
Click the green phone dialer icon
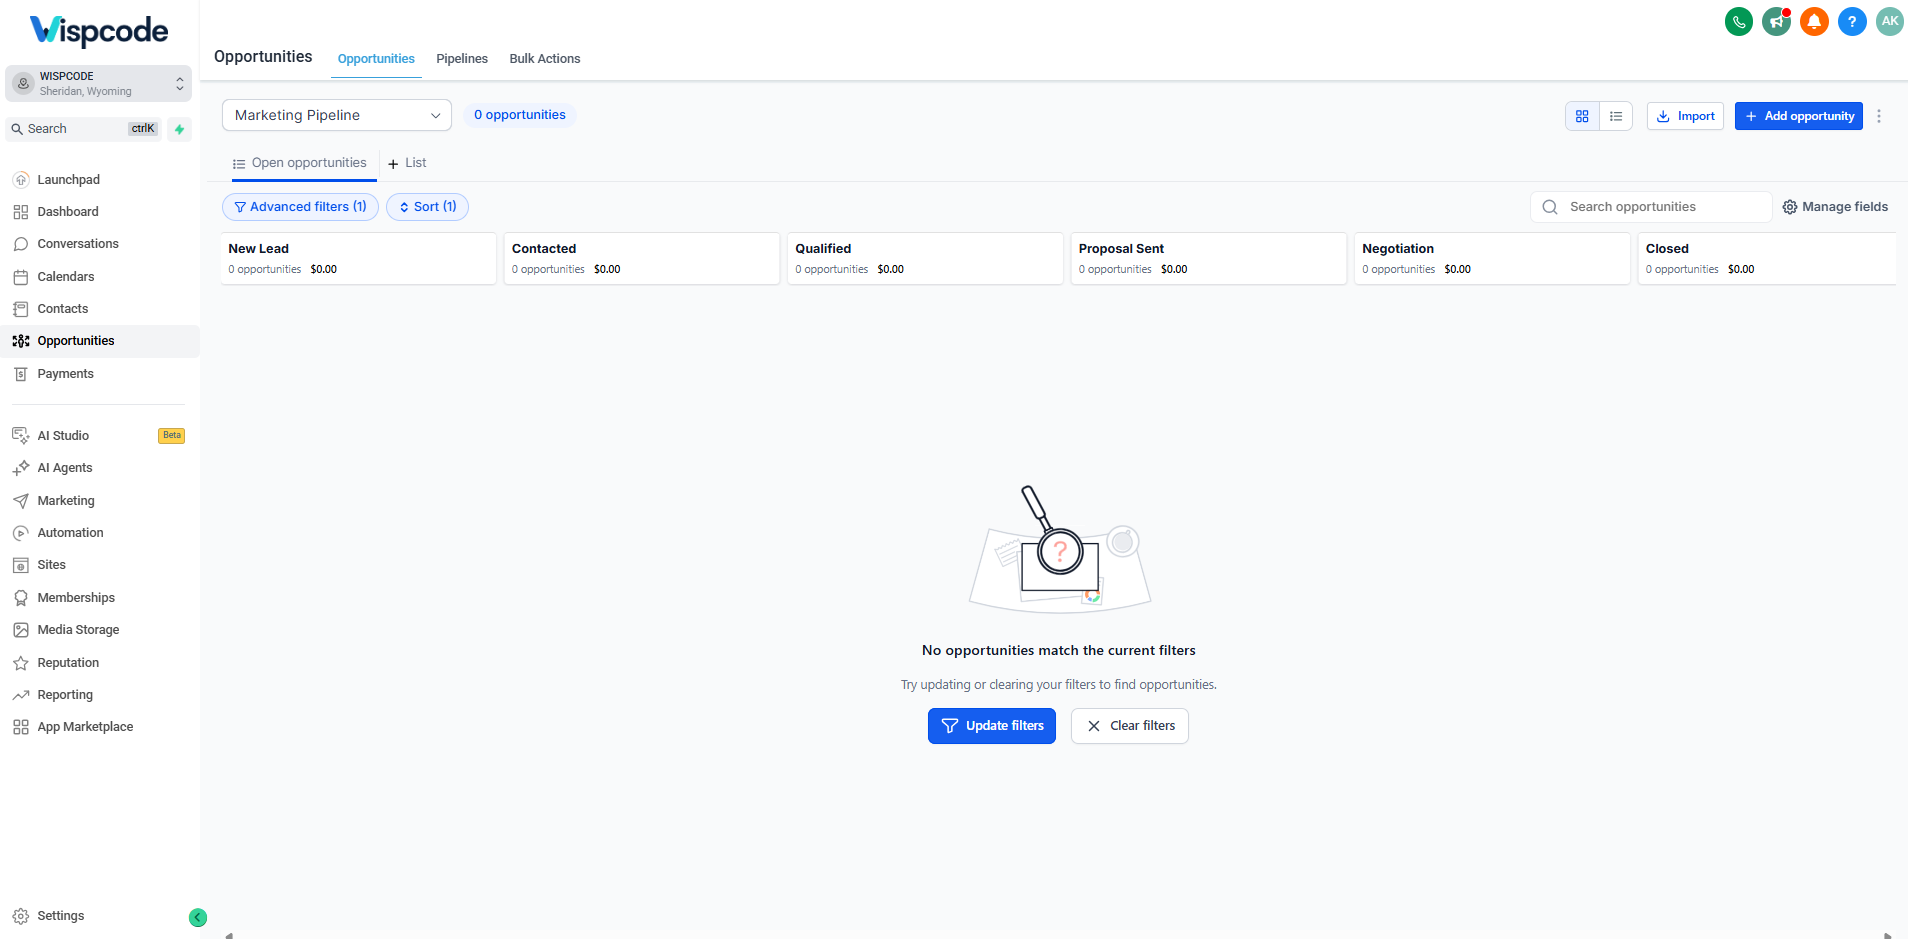pyautogui.click(x=1739, y=21)
